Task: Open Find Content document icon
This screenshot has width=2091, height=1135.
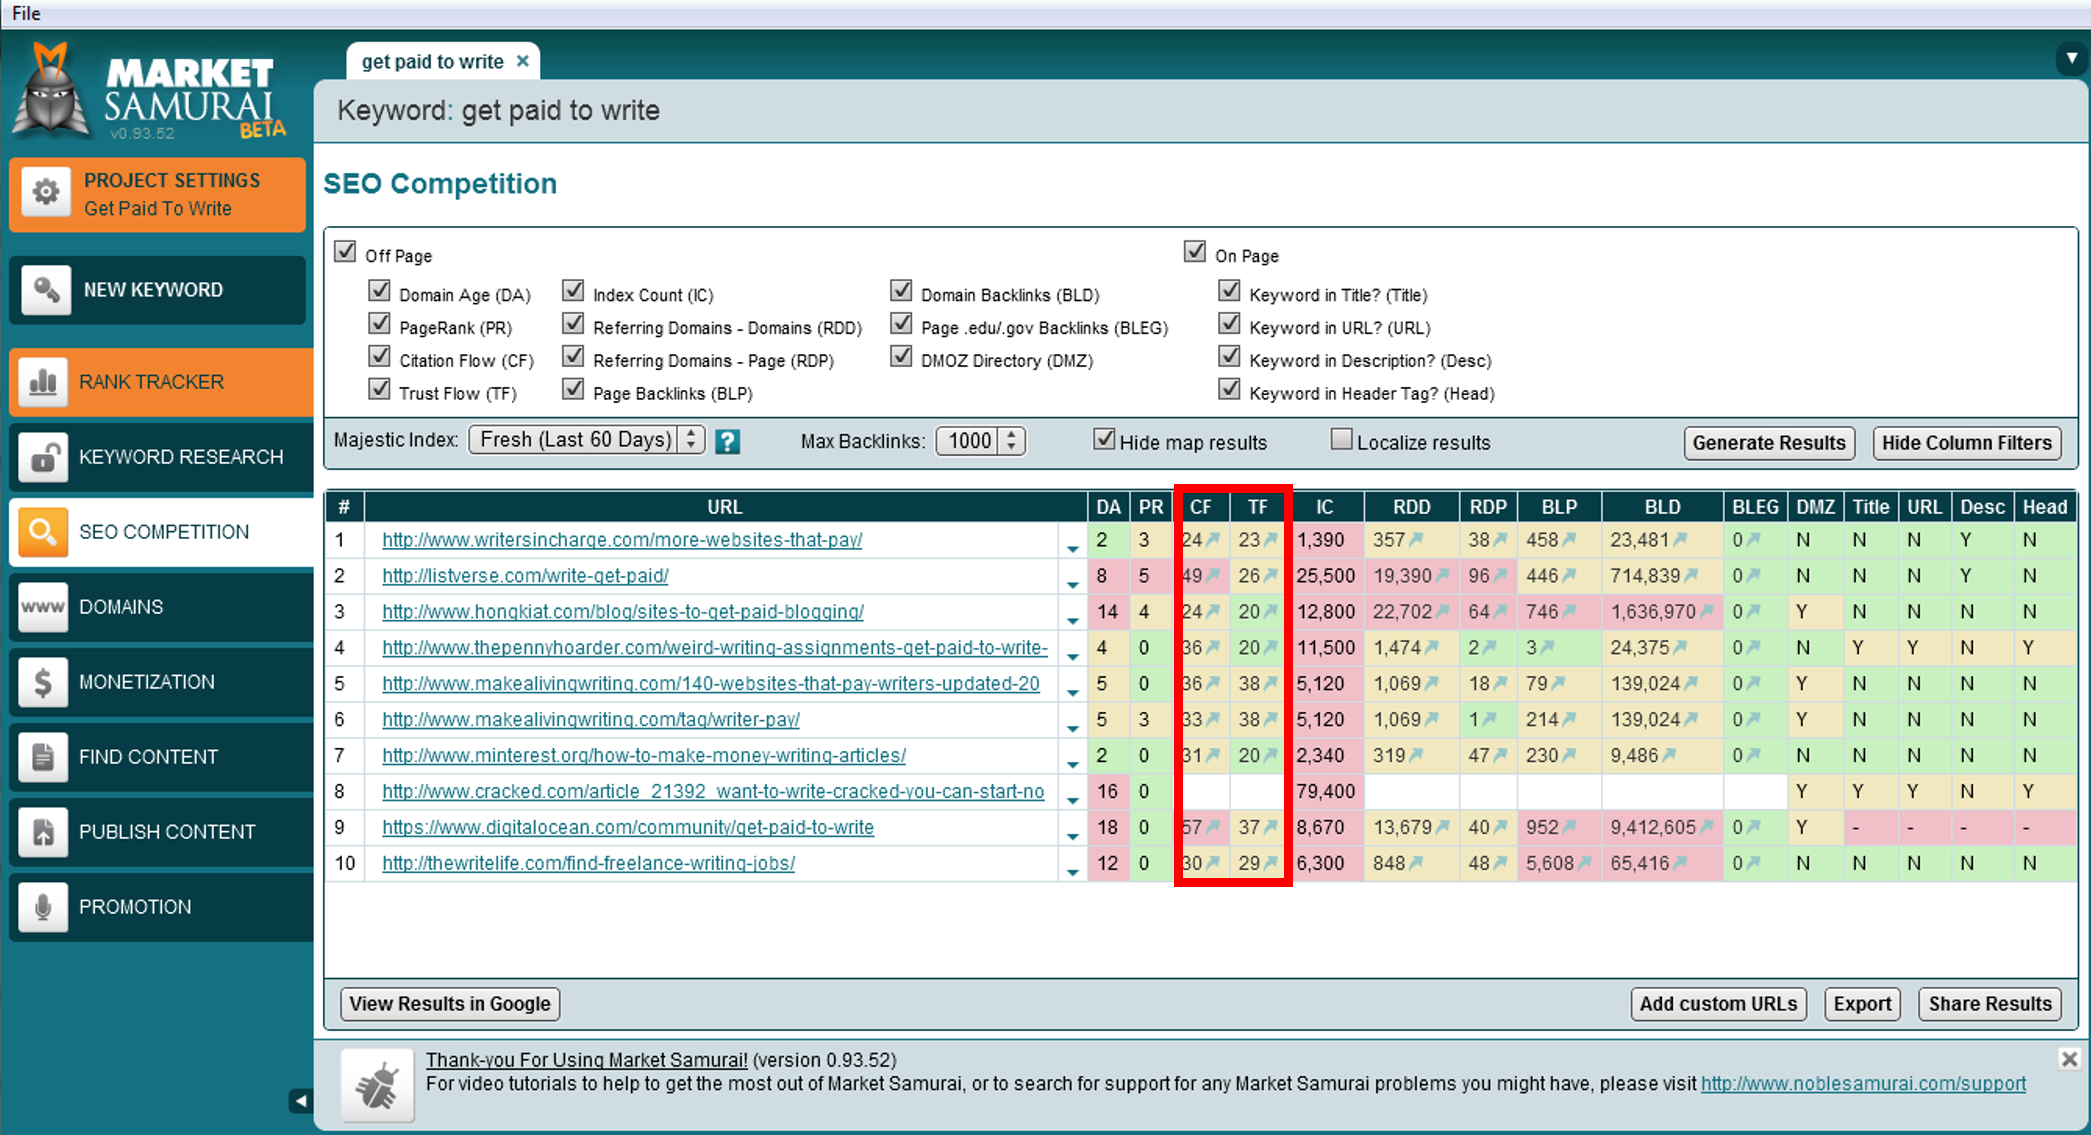Action: pos(43,757)
